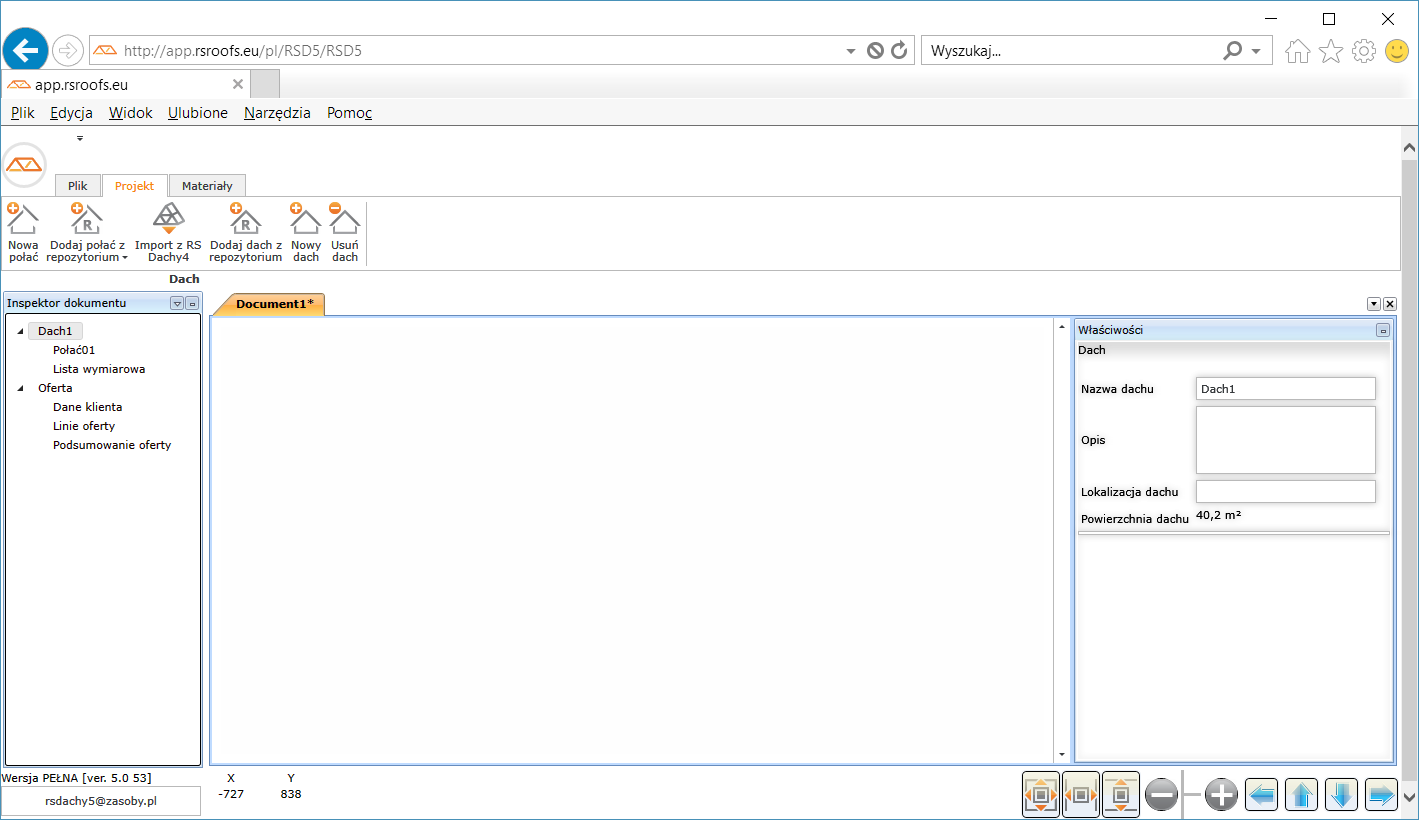Remove roof using Usuń dach icon
The width and height of the screenshot is (1419, 820).
[344, 220]
